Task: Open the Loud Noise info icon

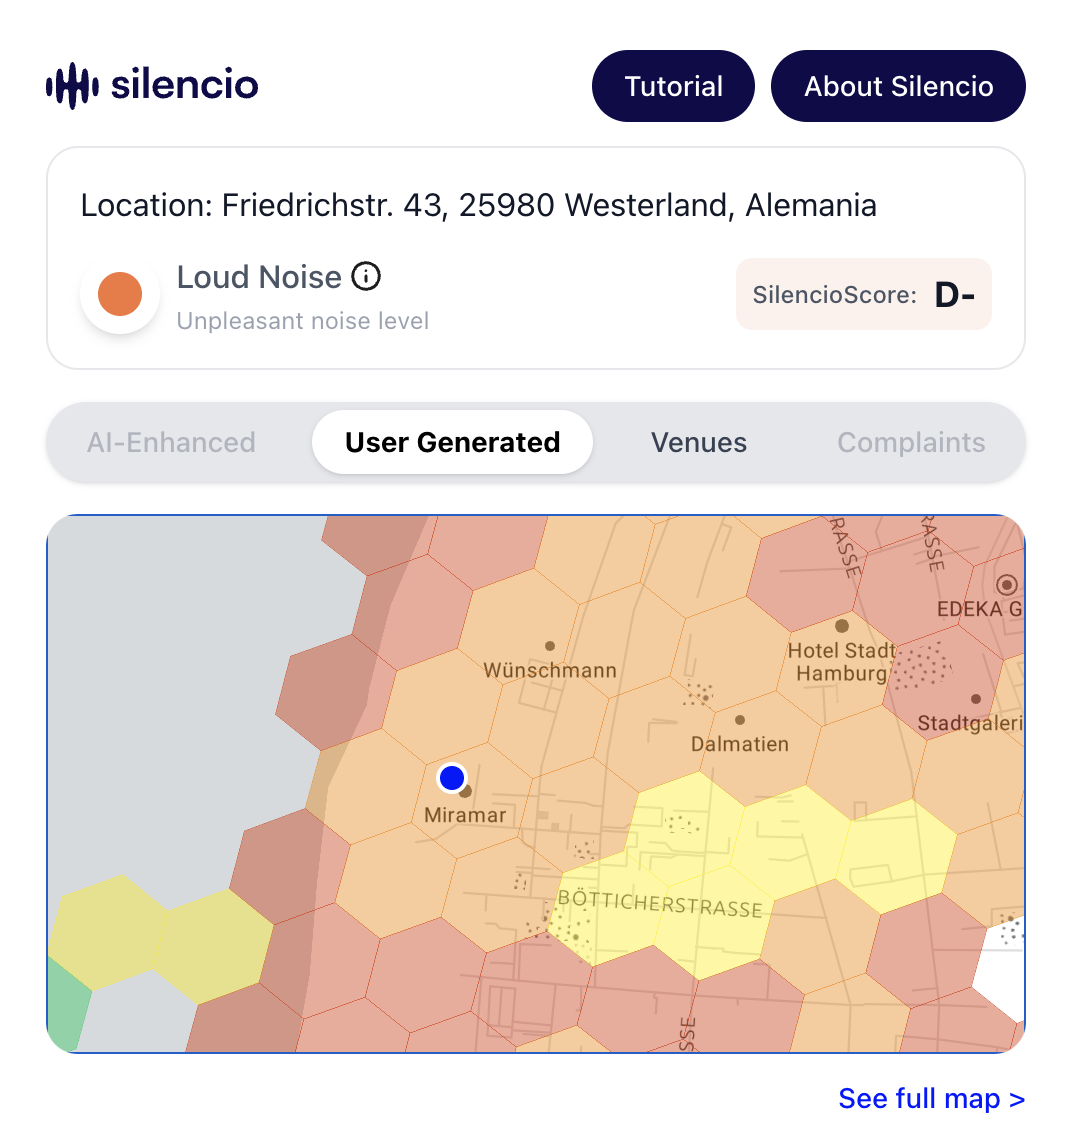Action: coord(366,276)
